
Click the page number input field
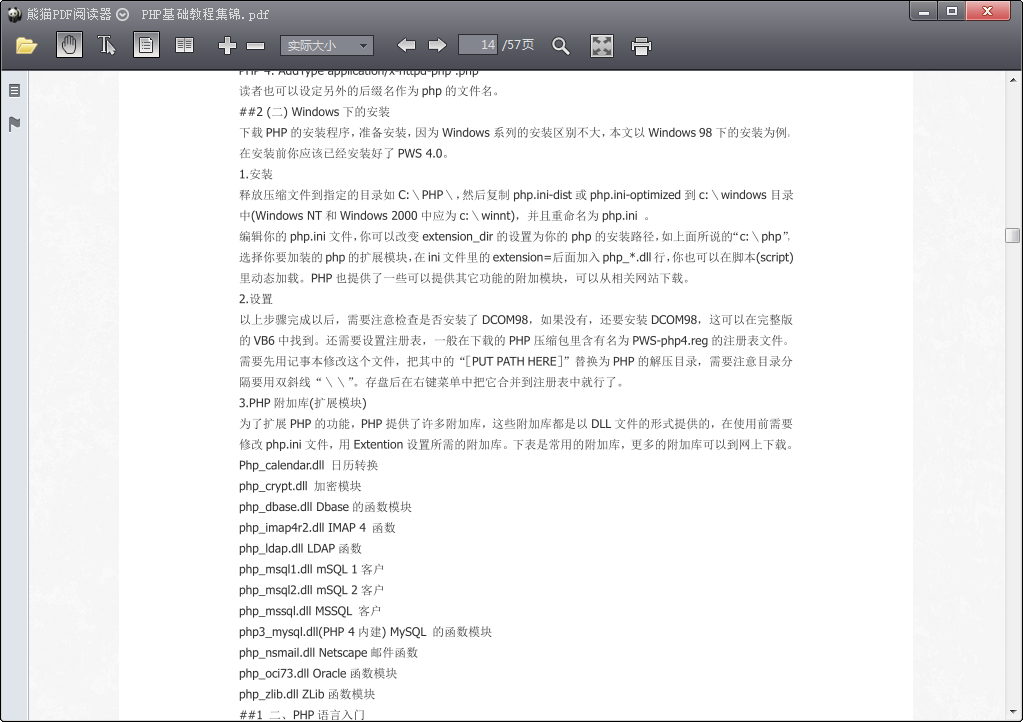coord(478,45)
